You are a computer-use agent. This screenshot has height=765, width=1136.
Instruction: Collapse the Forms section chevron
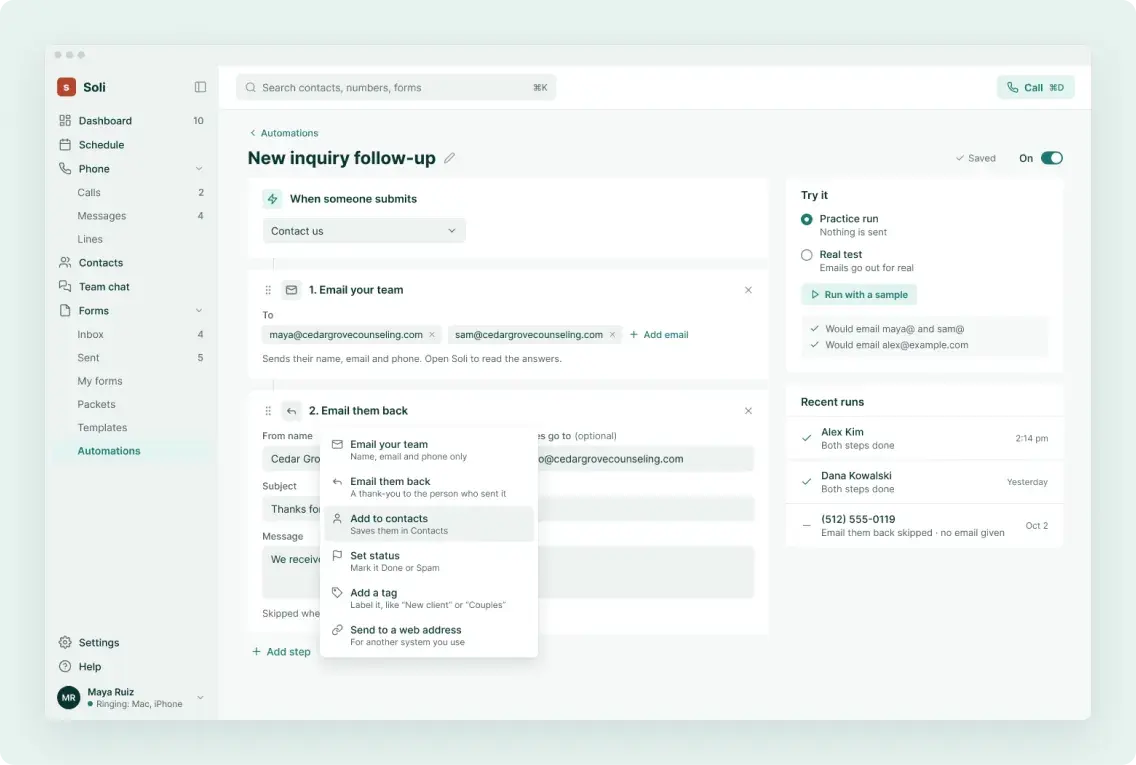click(199, 310)
